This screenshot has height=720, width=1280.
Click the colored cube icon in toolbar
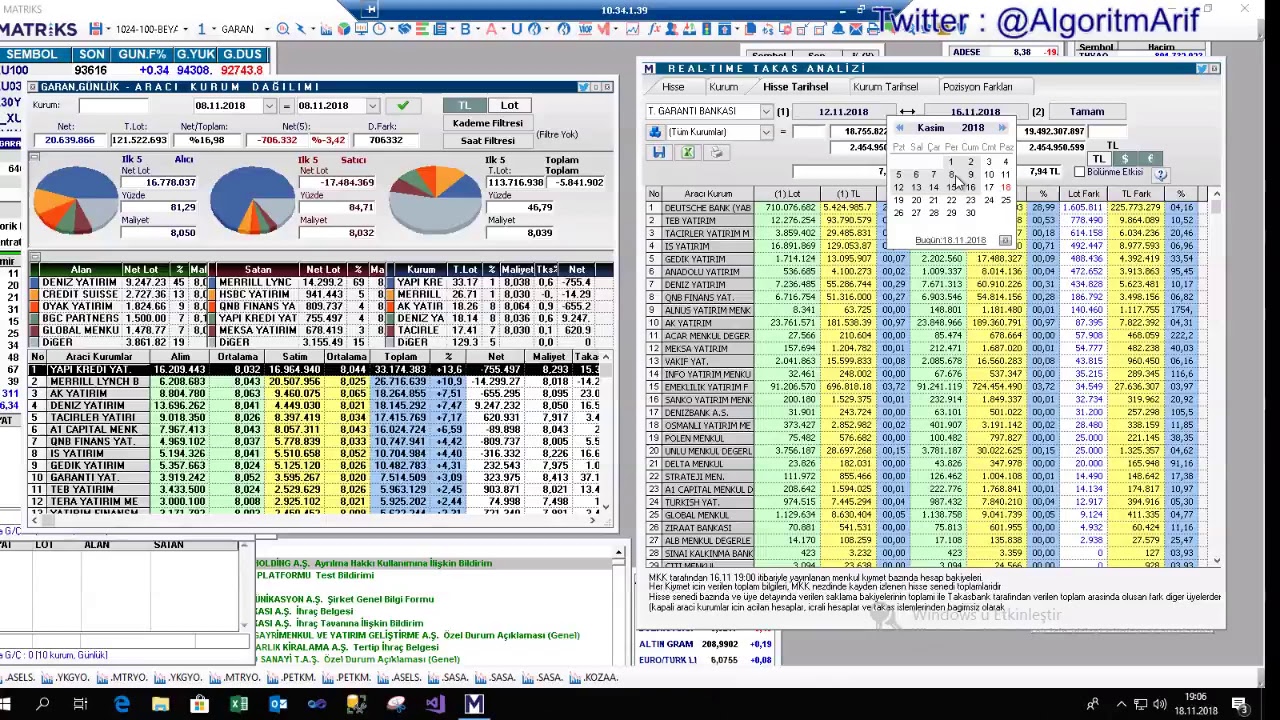(x=344, y=29)
